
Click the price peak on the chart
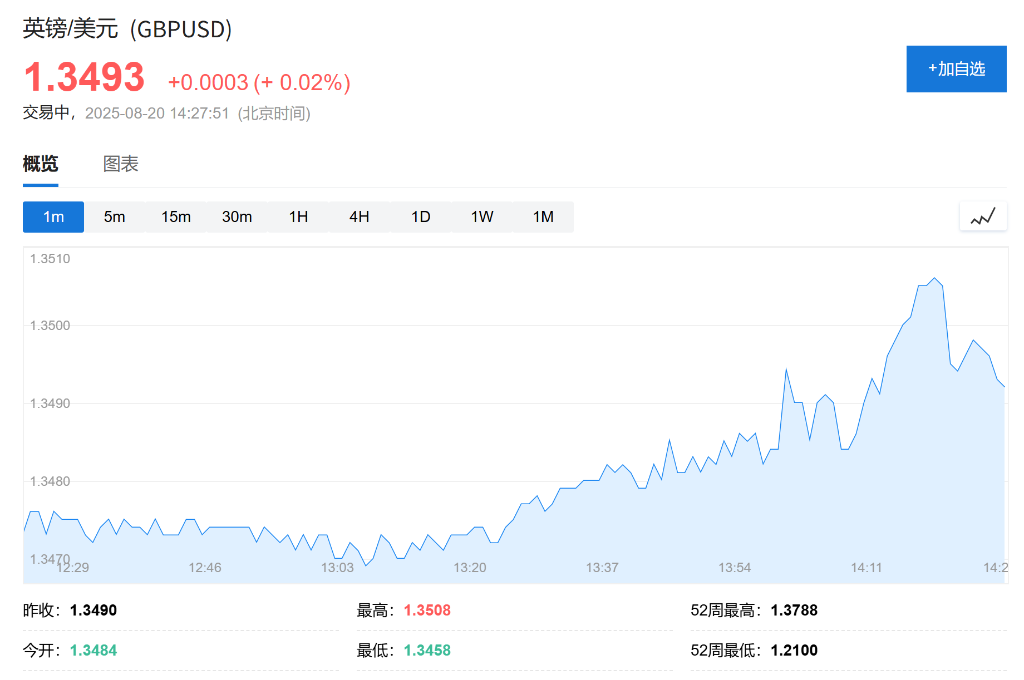[935, 278]
